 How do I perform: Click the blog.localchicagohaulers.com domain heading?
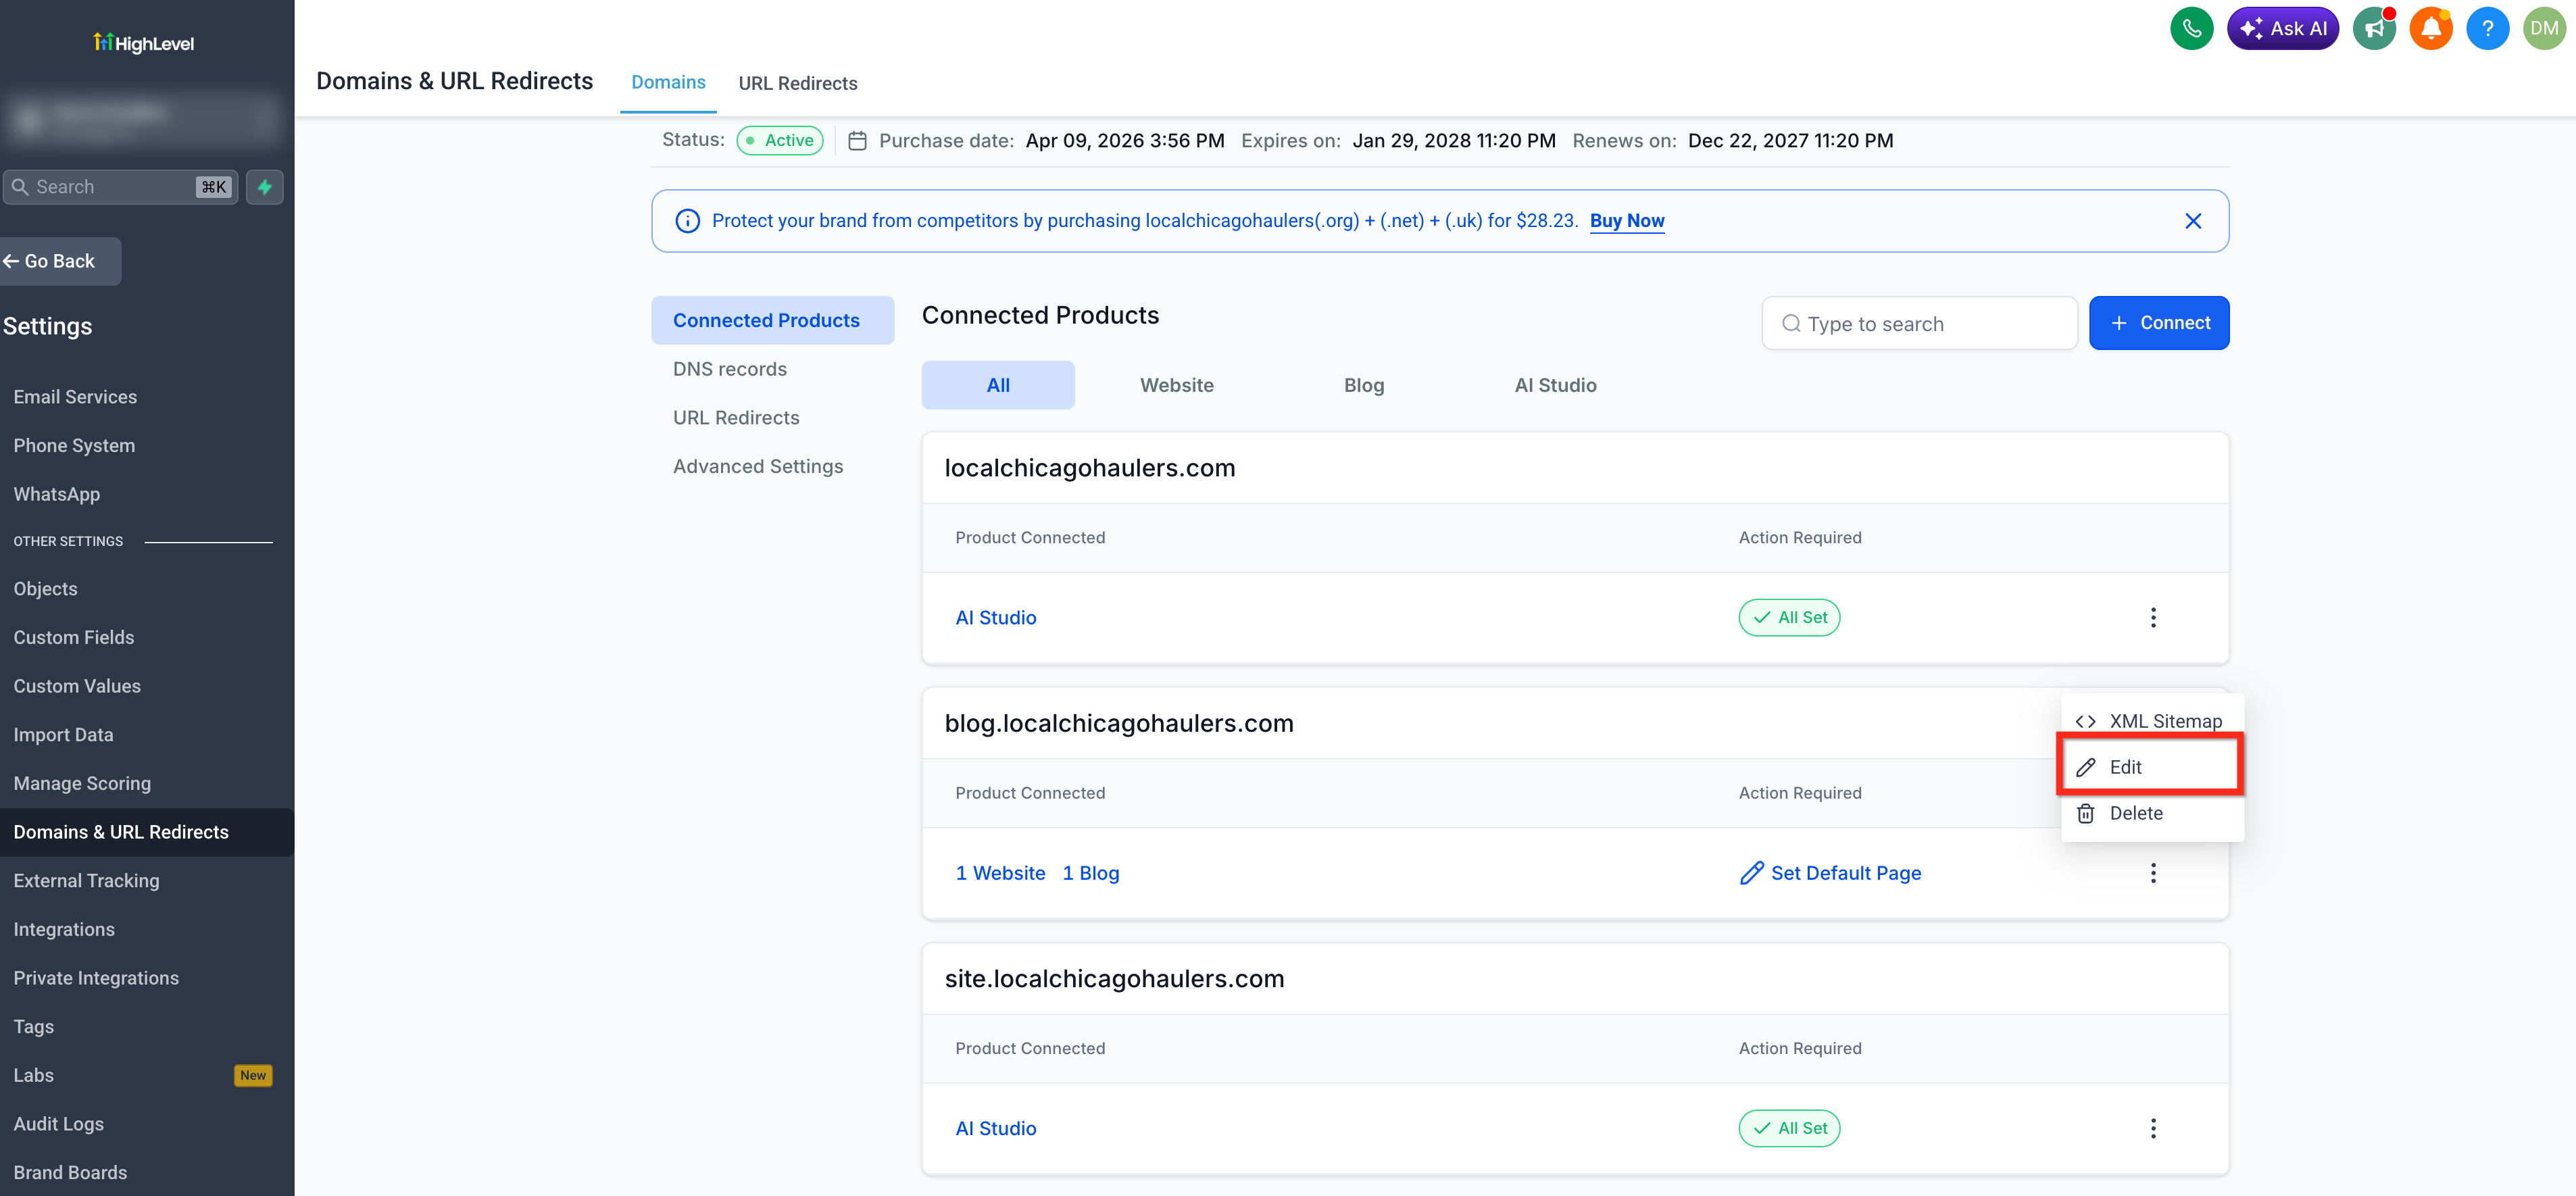click(1119, 723)
